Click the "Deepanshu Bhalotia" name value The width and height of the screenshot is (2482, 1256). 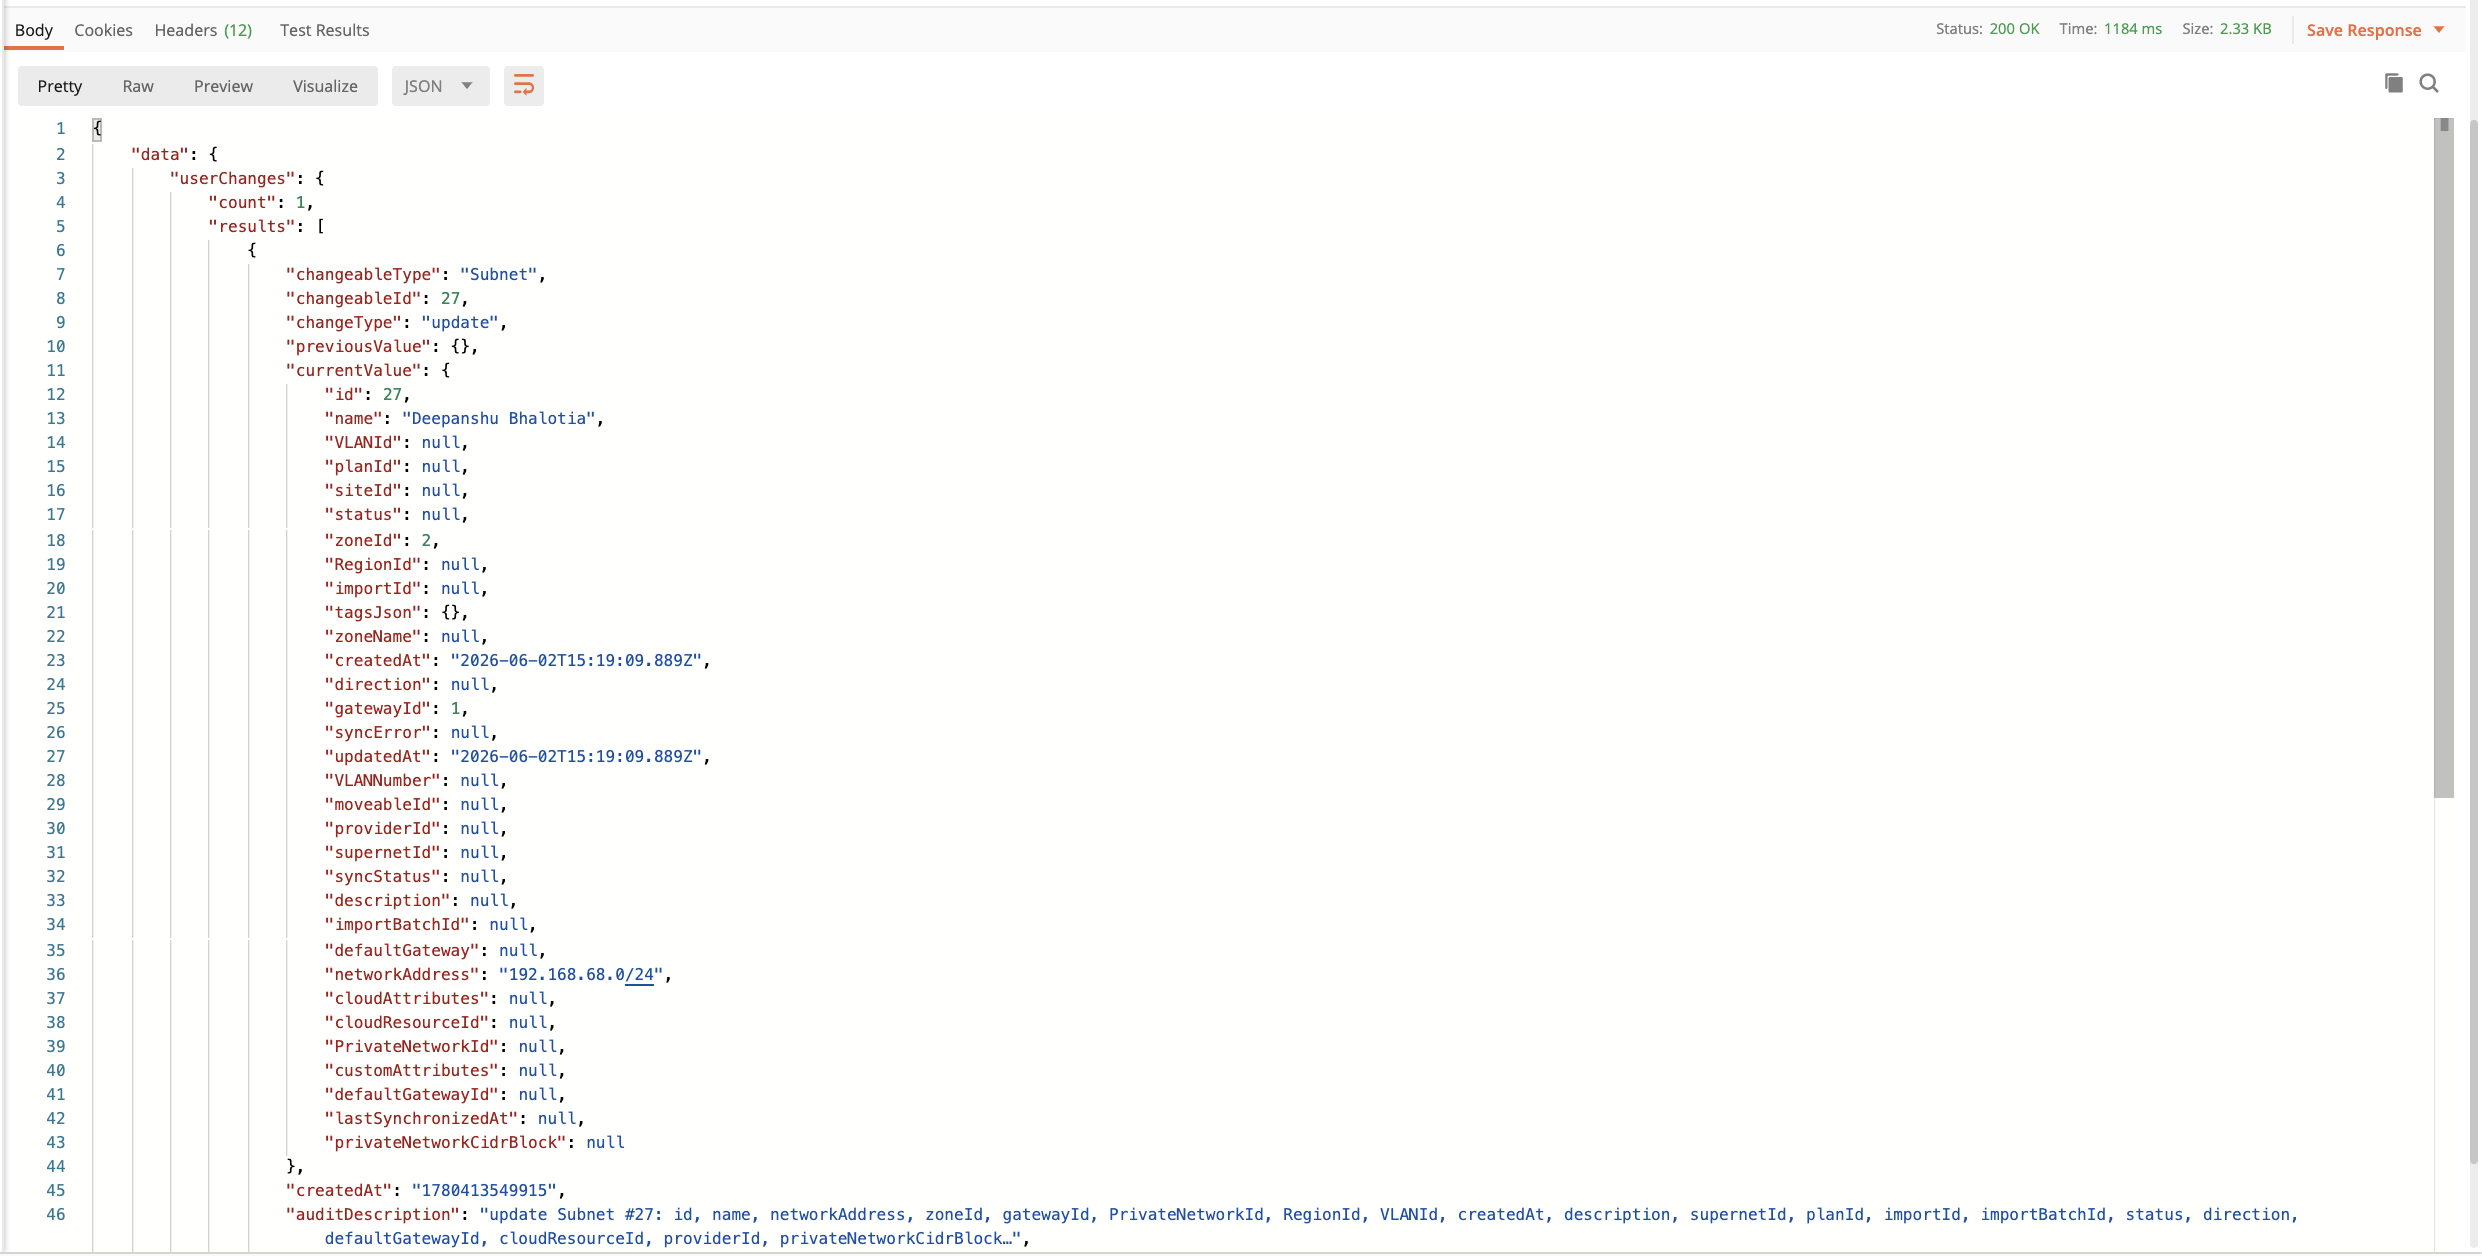pos(499,418)
